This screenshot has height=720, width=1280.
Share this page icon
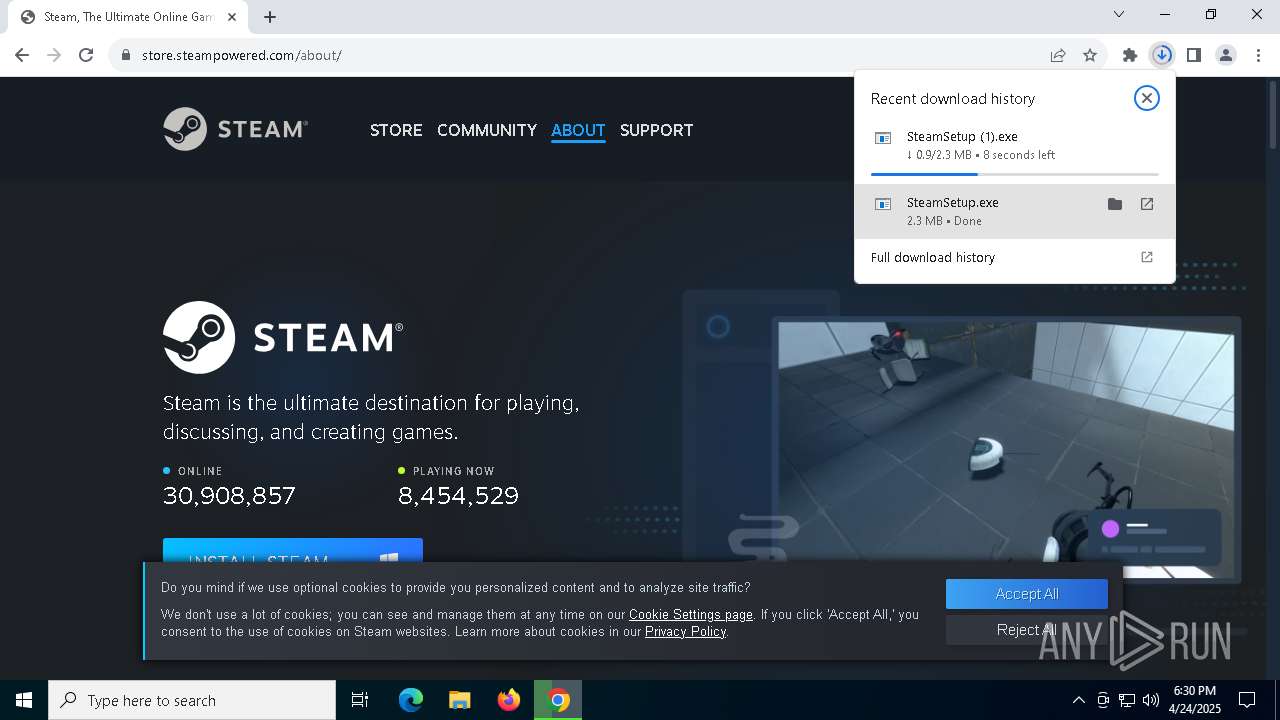coord(1058,55)
